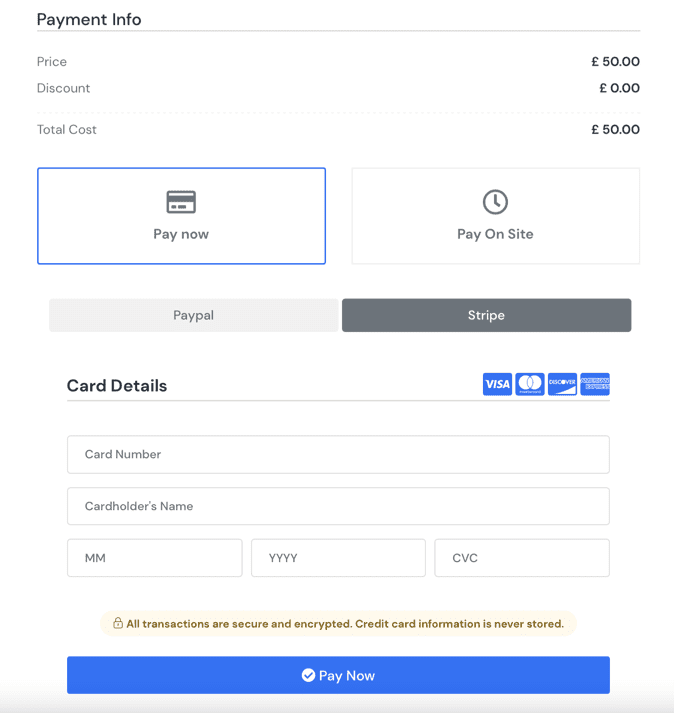Focus the CVC input field
Screen dimensions: 674x713
point(521,558)
